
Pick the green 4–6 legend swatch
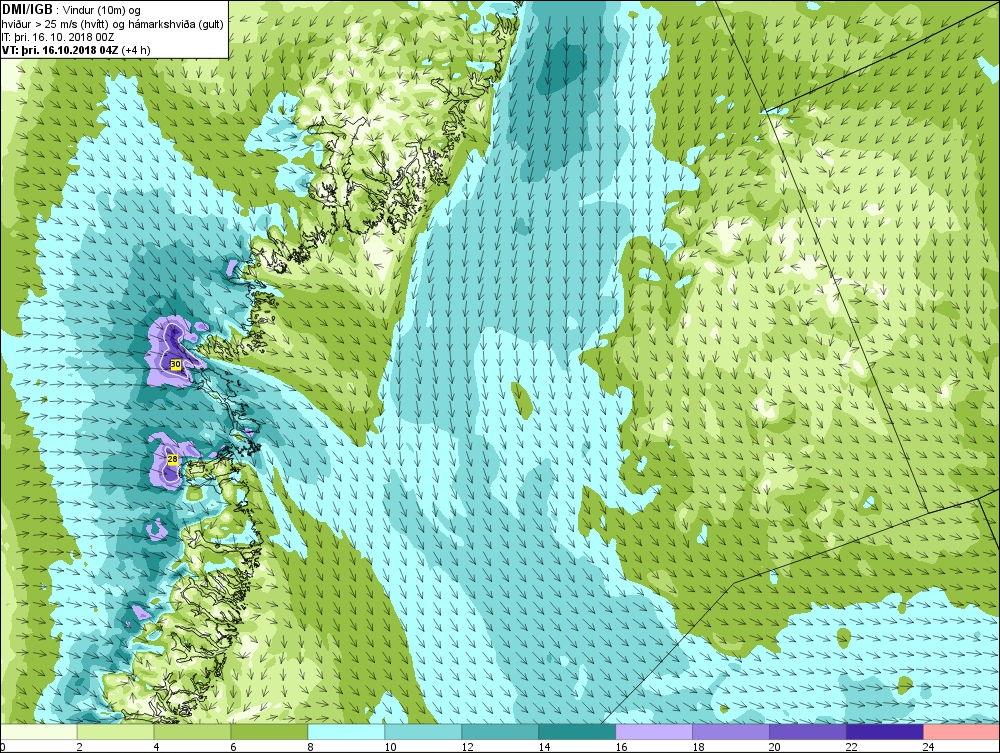(192, 732)
